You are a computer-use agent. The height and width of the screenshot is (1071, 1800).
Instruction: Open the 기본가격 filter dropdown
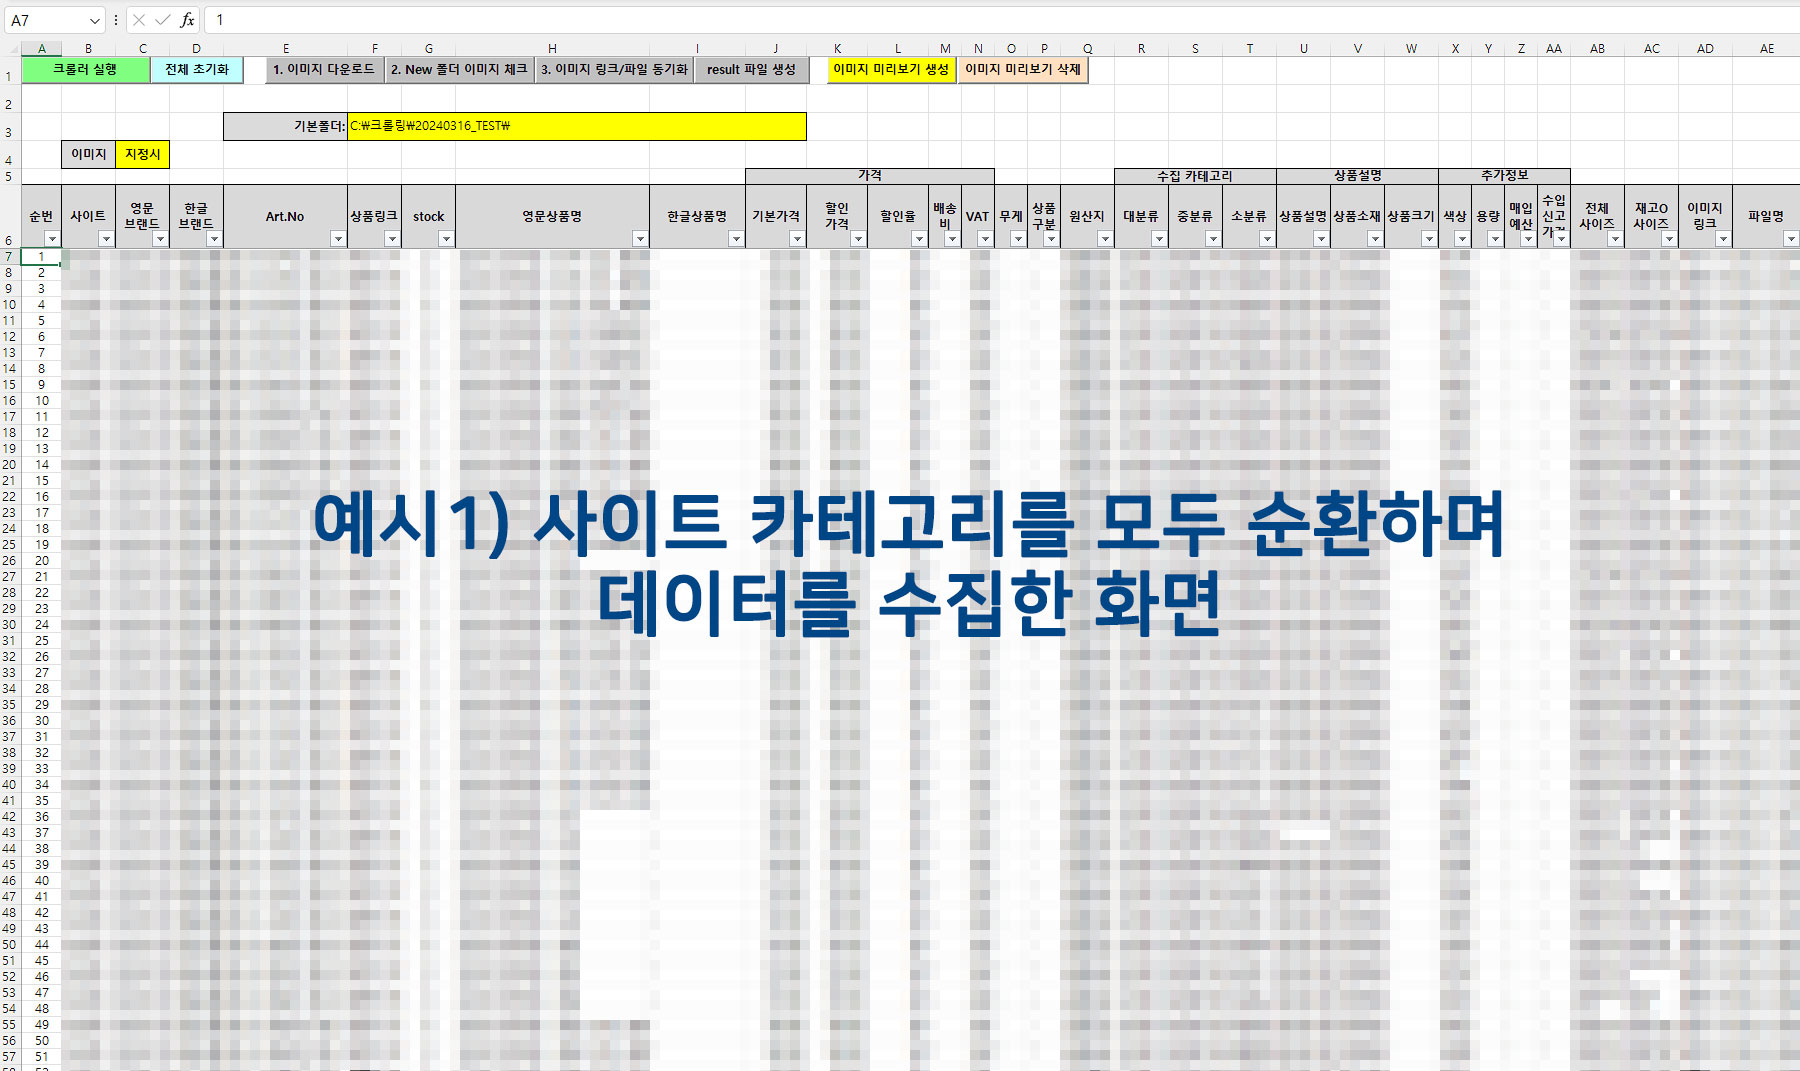coord(797,239)
